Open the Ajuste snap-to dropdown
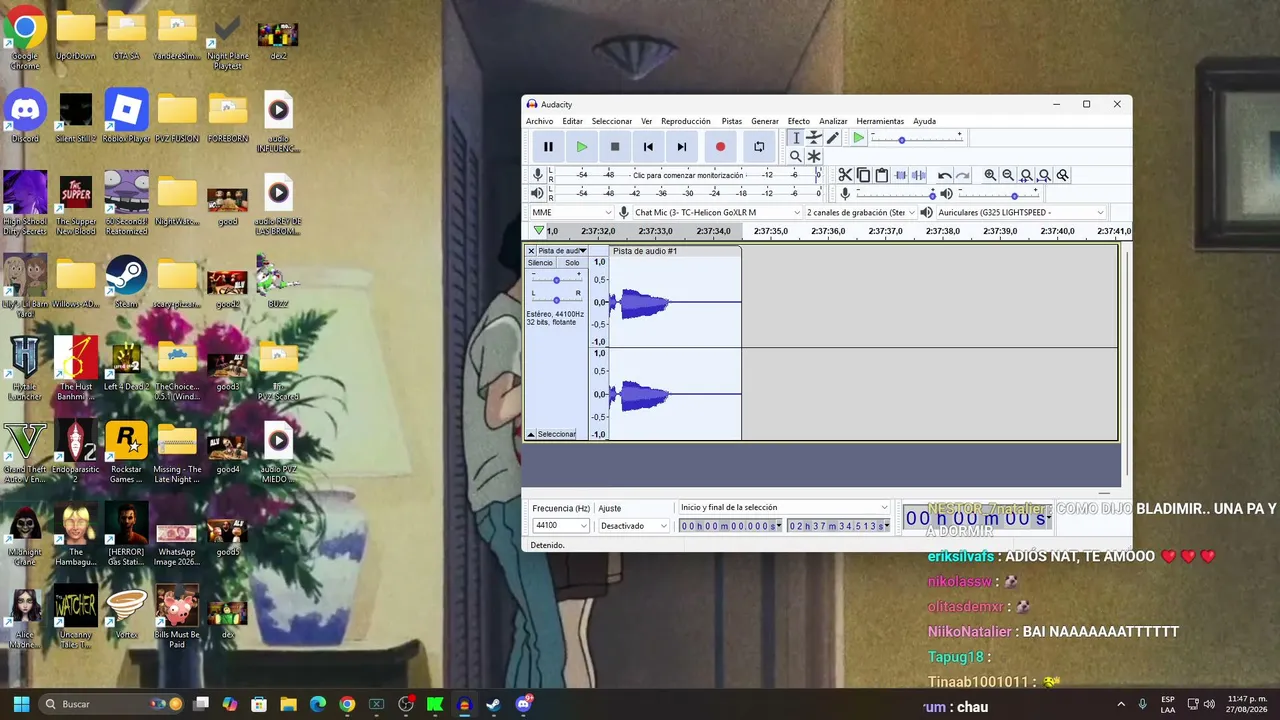The width and height of the screenshot is (1280, 720). tap(634, 526)
